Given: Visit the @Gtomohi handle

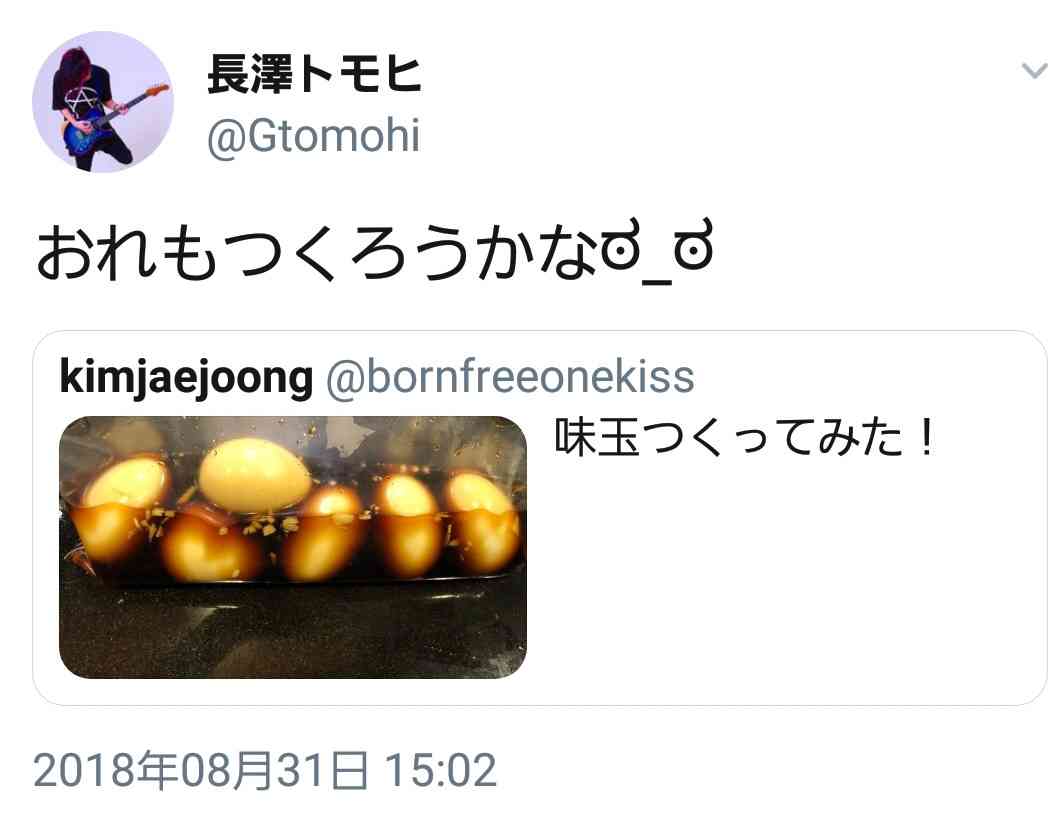Looking at the screenshot, I should [314, 136].
